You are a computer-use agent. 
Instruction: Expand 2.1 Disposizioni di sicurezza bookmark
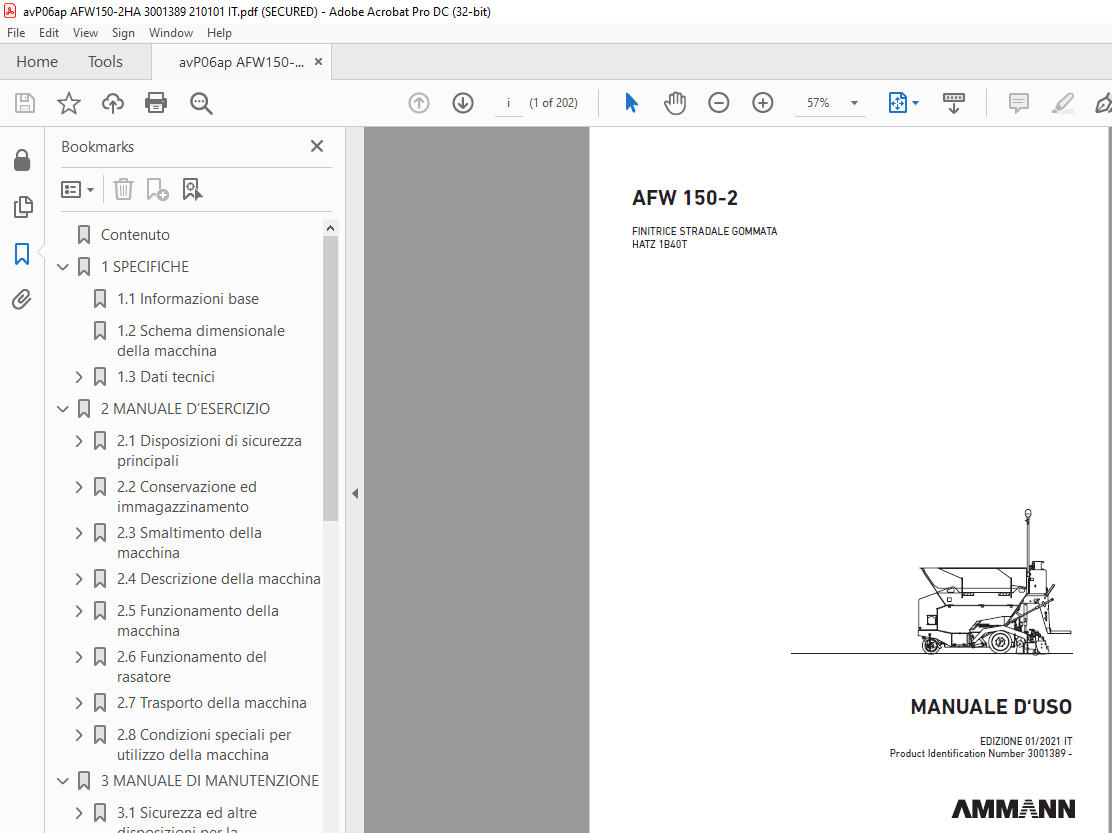pos(79,441)
